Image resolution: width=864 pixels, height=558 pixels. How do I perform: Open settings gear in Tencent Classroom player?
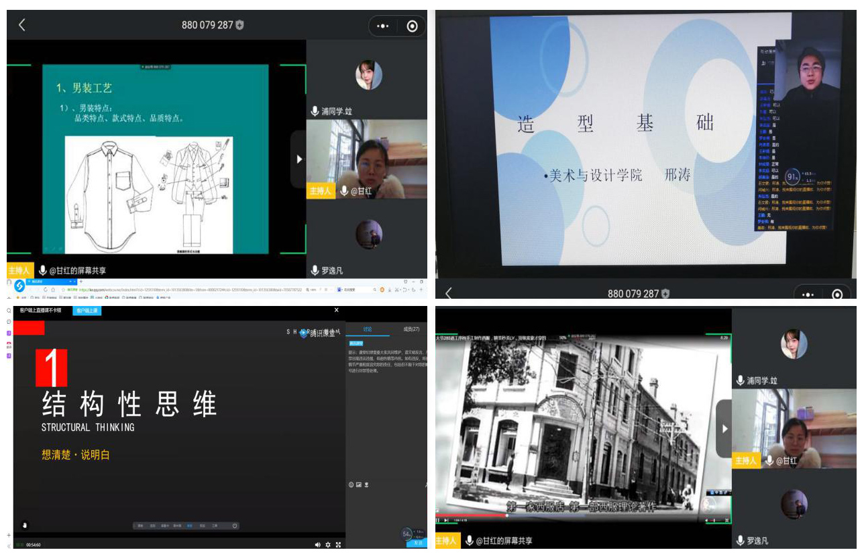(x=328, y=545)
